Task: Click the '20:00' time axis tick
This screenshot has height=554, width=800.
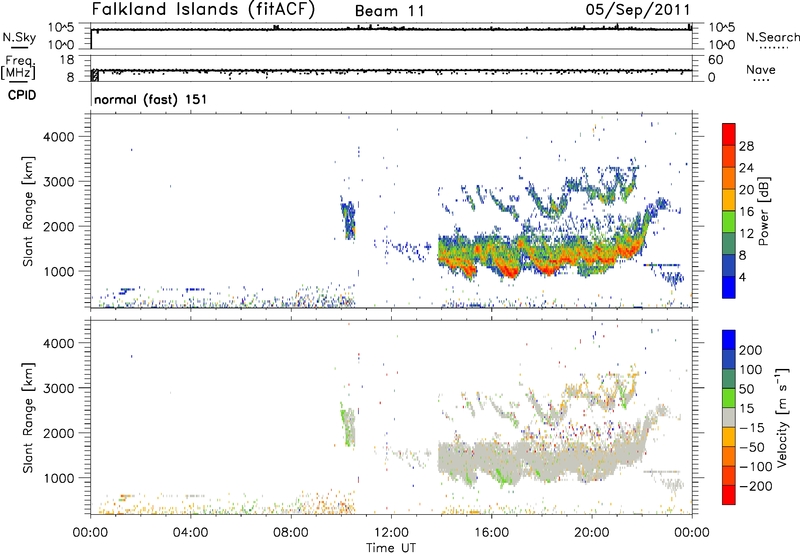Action: click(592, 533)
